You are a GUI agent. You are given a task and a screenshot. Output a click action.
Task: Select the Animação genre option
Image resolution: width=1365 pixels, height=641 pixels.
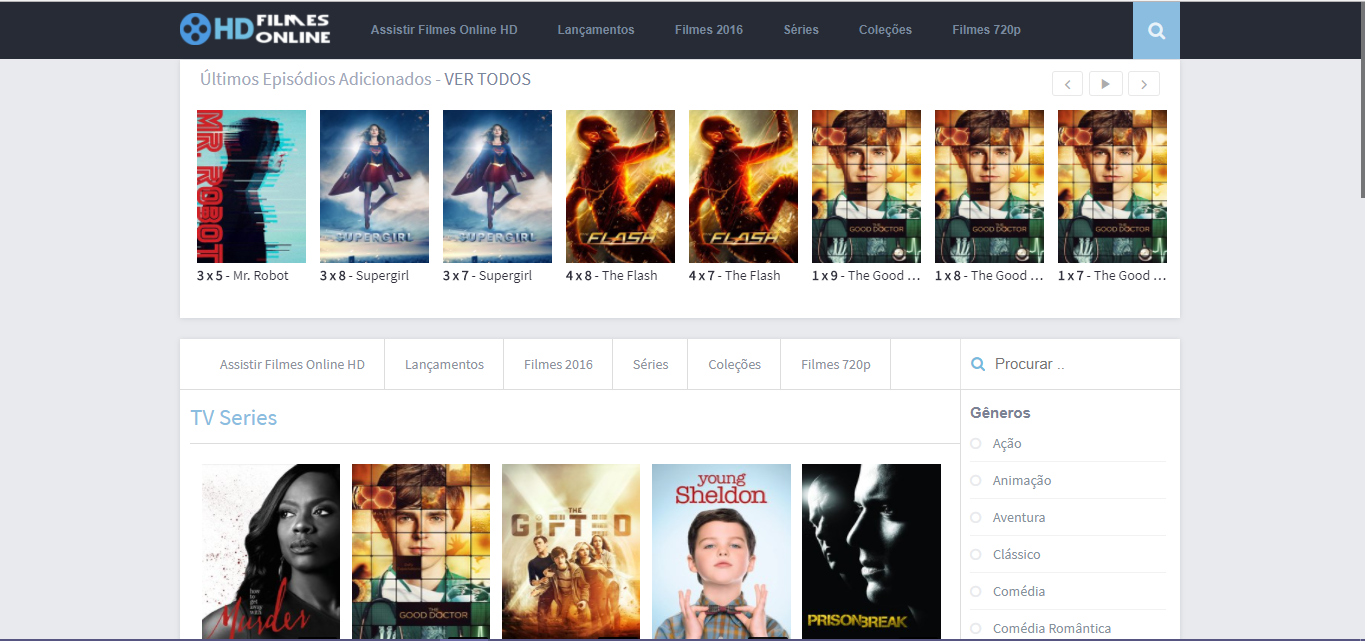[1022, 480]
